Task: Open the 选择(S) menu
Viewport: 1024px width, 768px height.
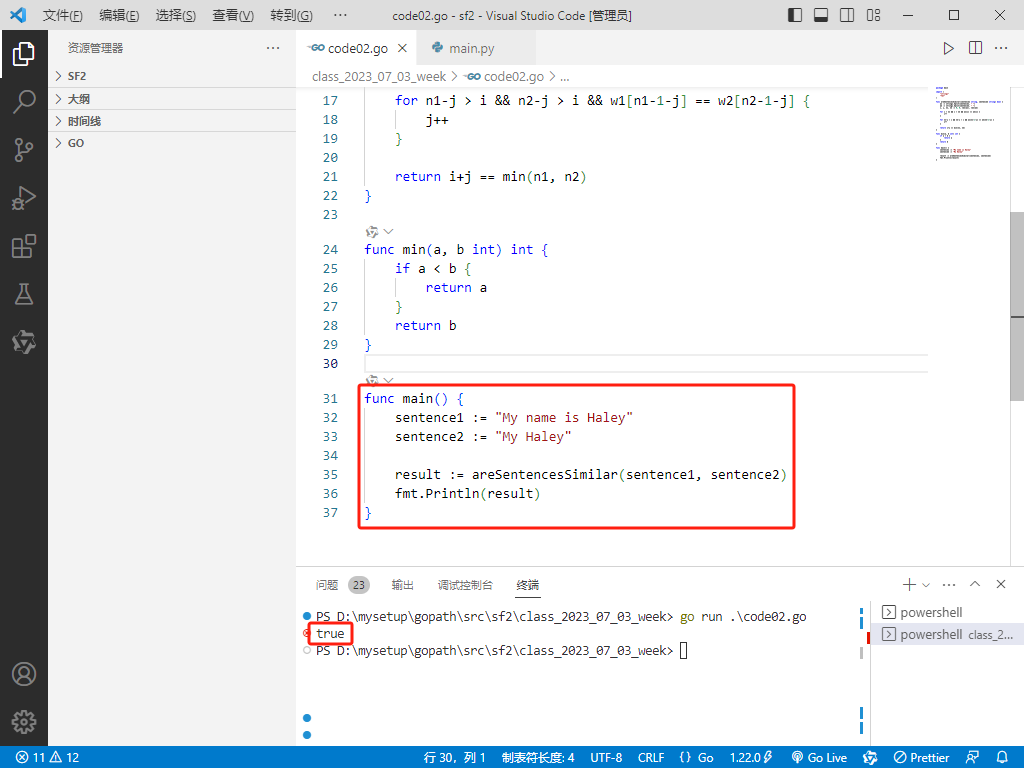Action: click(x=176, y=15)
